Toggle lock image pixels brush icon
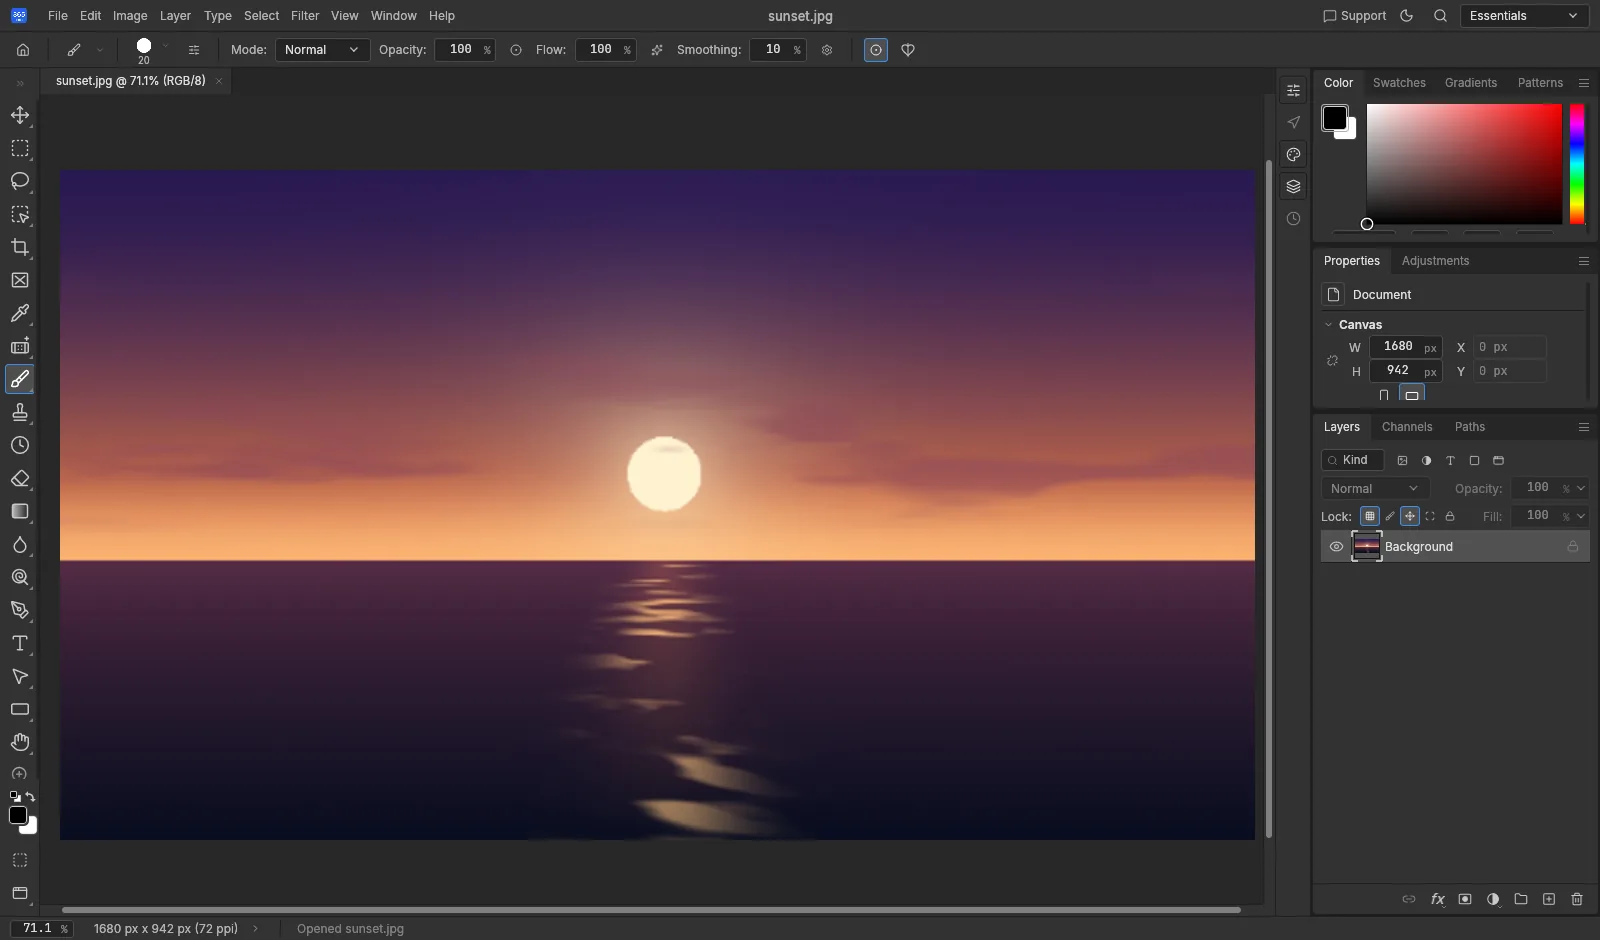The image size is (1600, 940). point(1390,516)
